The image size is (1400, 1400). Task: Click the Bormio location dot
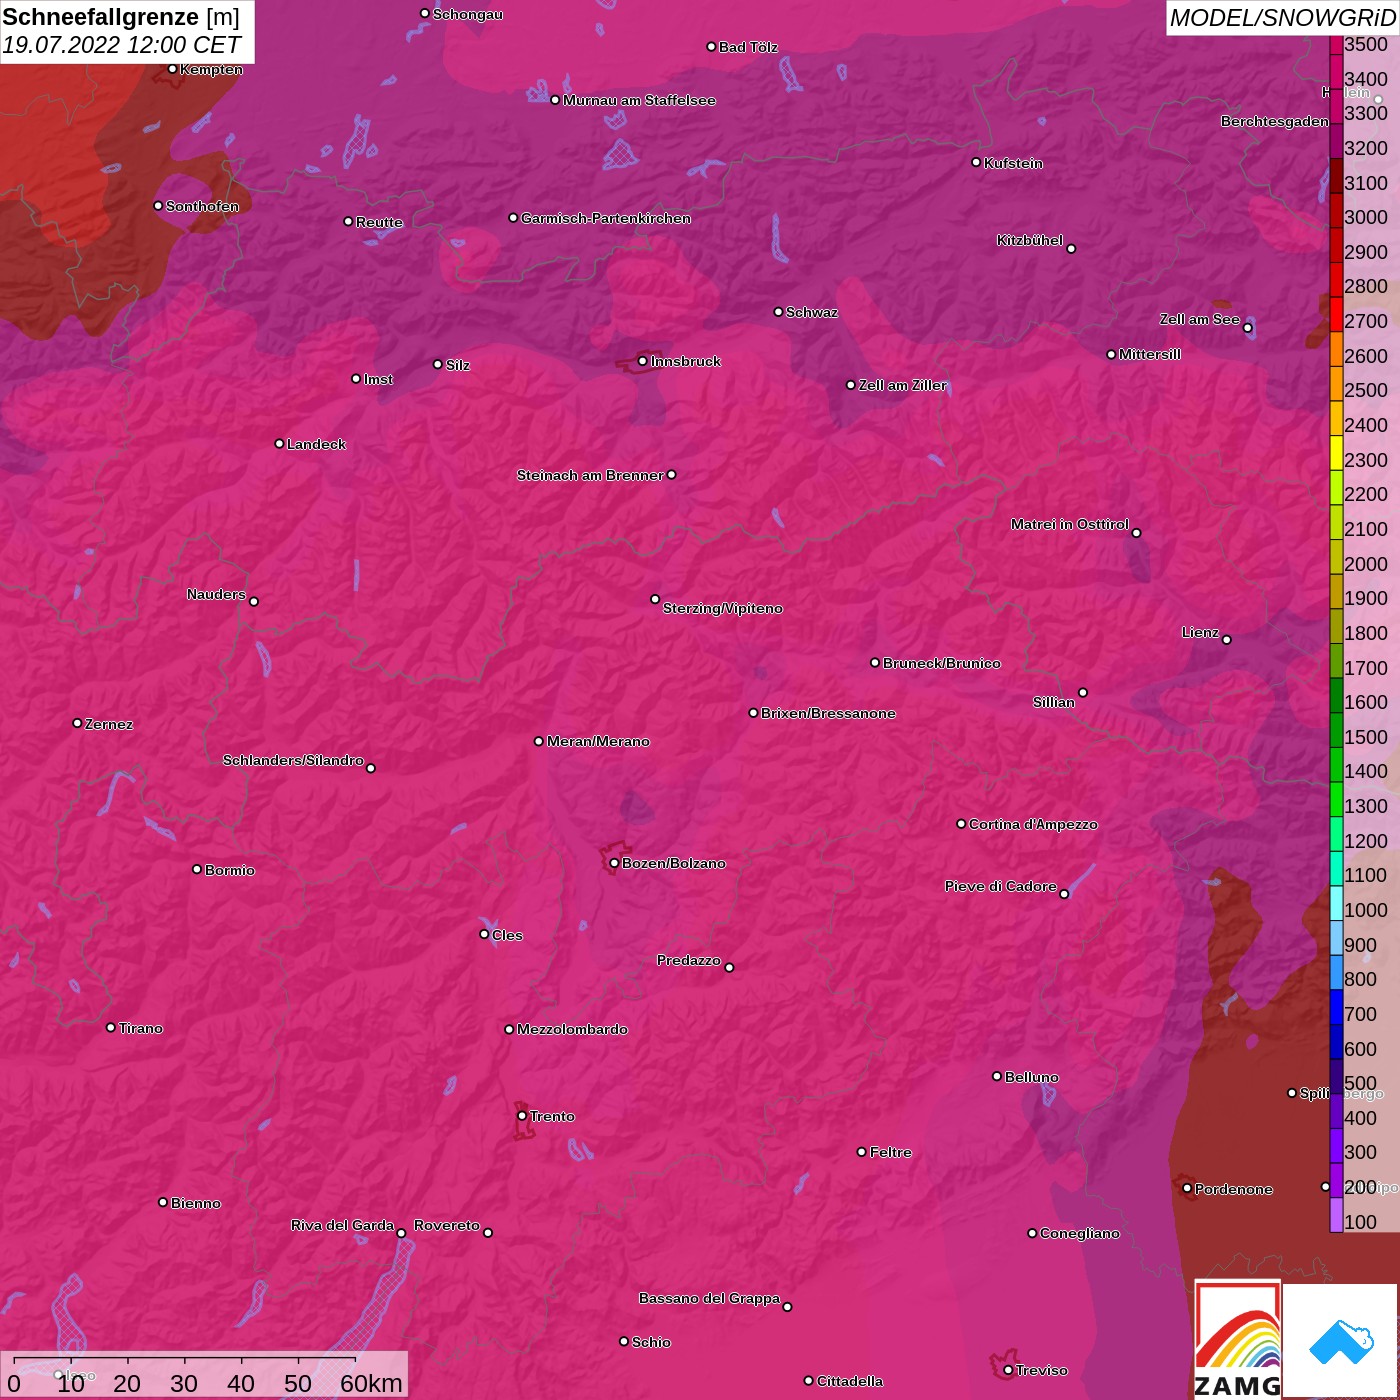tap(197, 869)
